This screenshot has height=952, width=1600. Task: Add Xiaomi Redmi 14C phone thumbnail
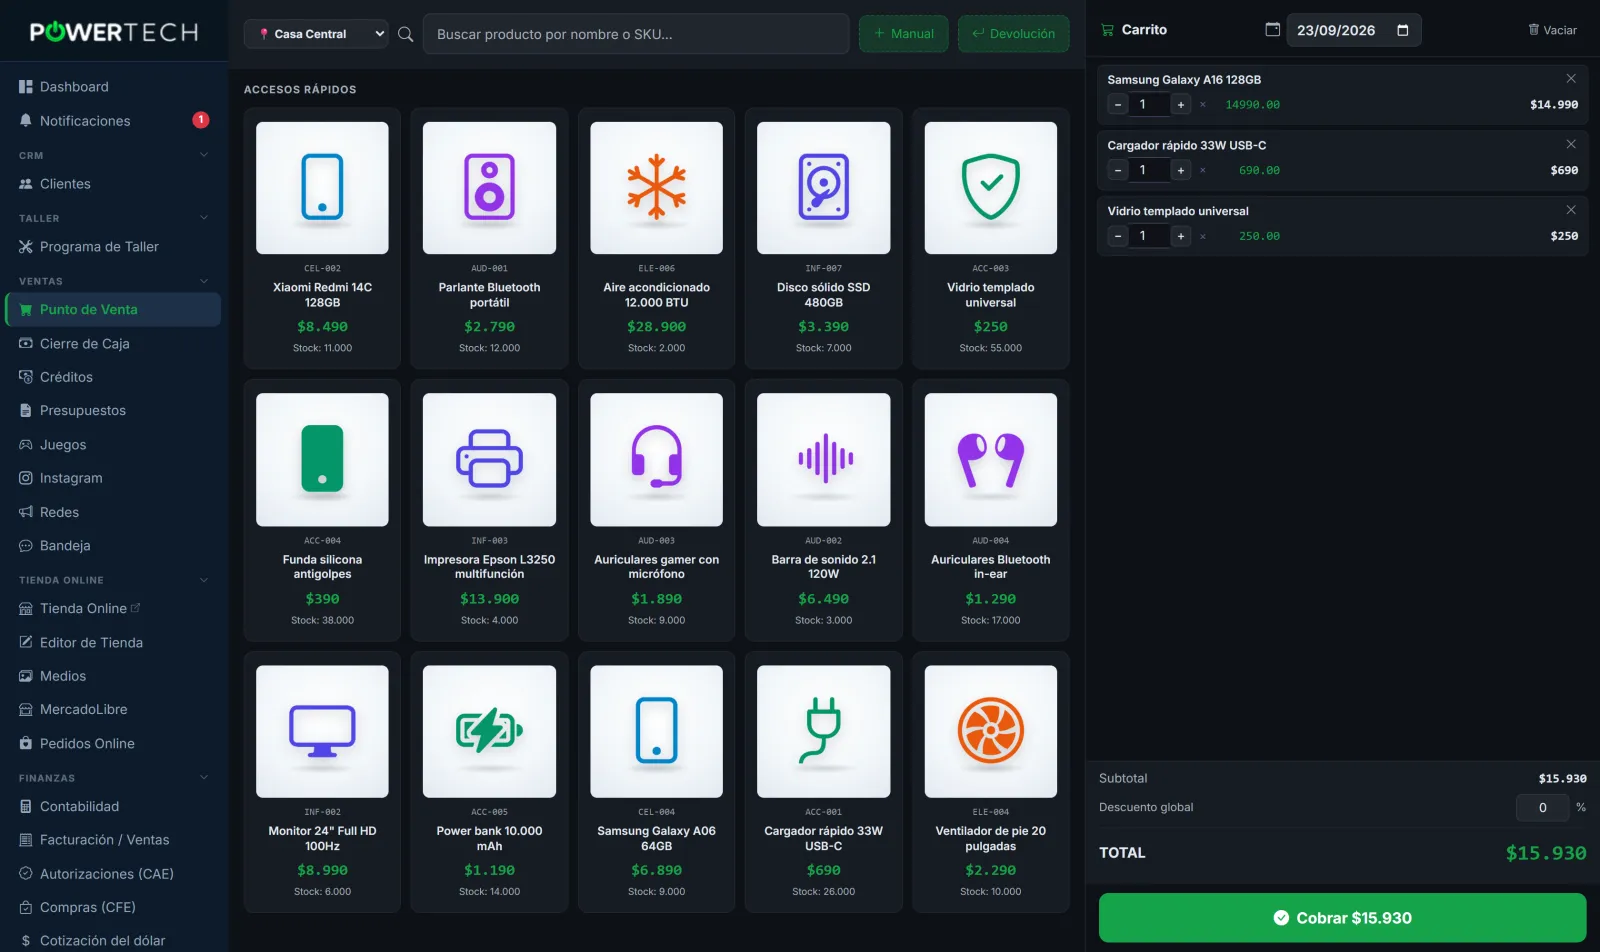(322, 188)
